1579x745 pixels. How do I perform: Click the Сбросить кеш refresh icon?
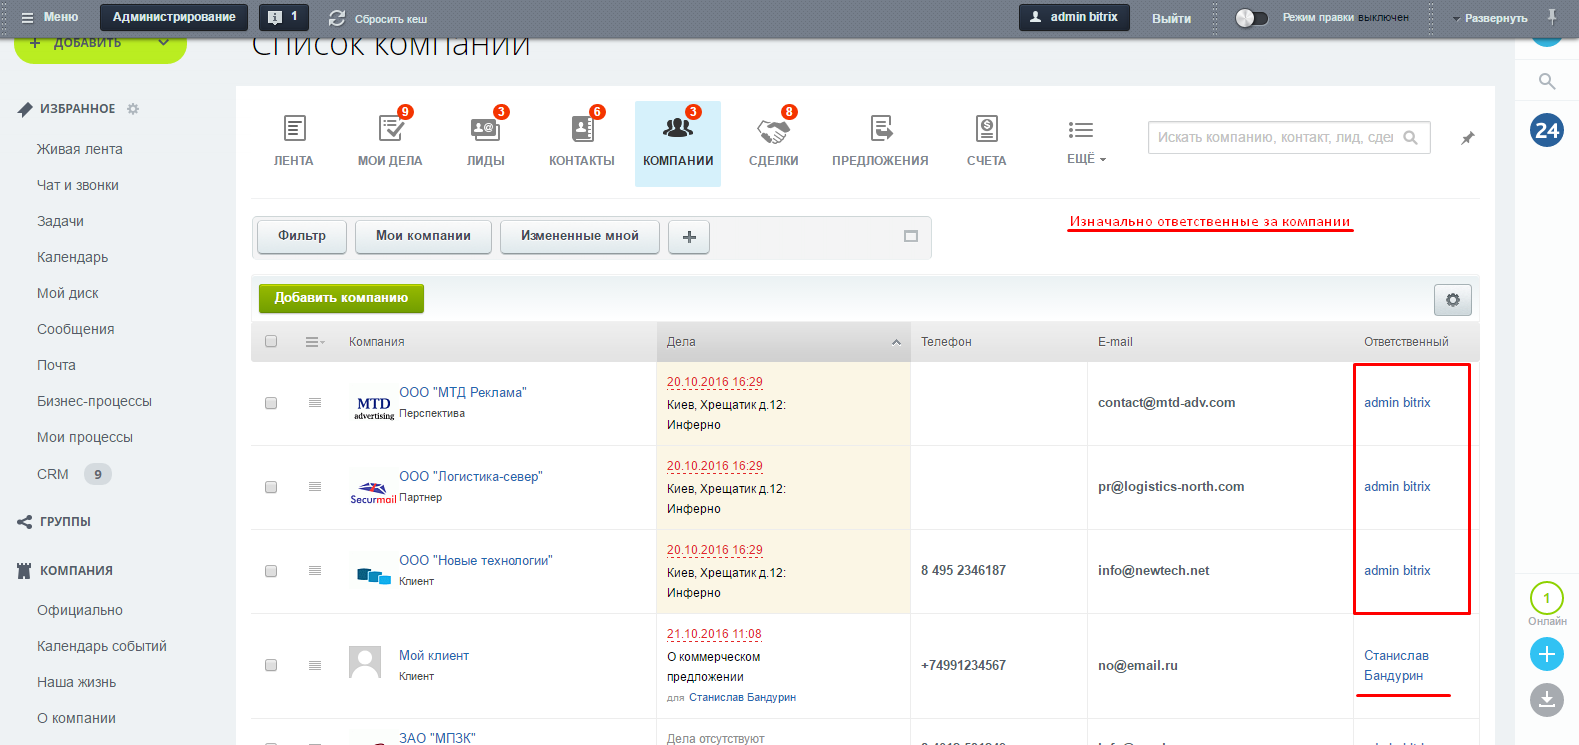tap(337, 18)
